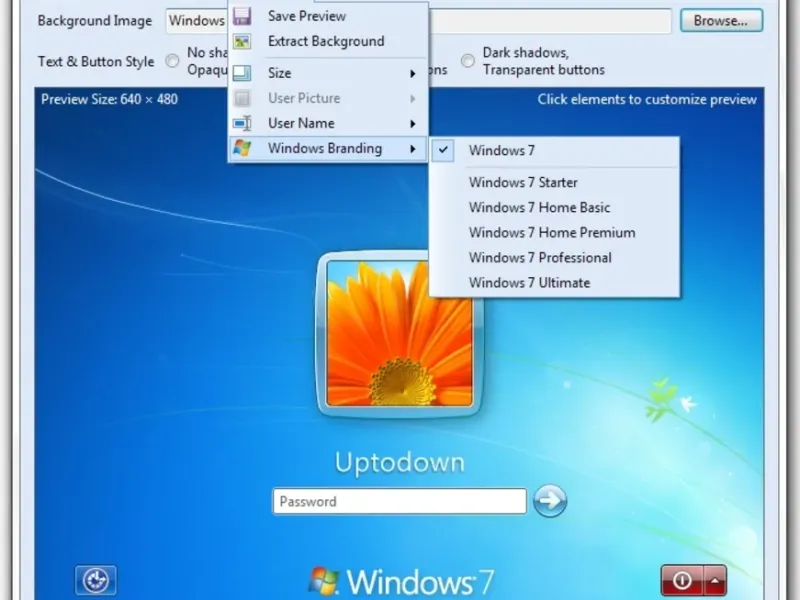Click the 'Text & Button Style' label

pyautogui.click(x=96, y=62)
